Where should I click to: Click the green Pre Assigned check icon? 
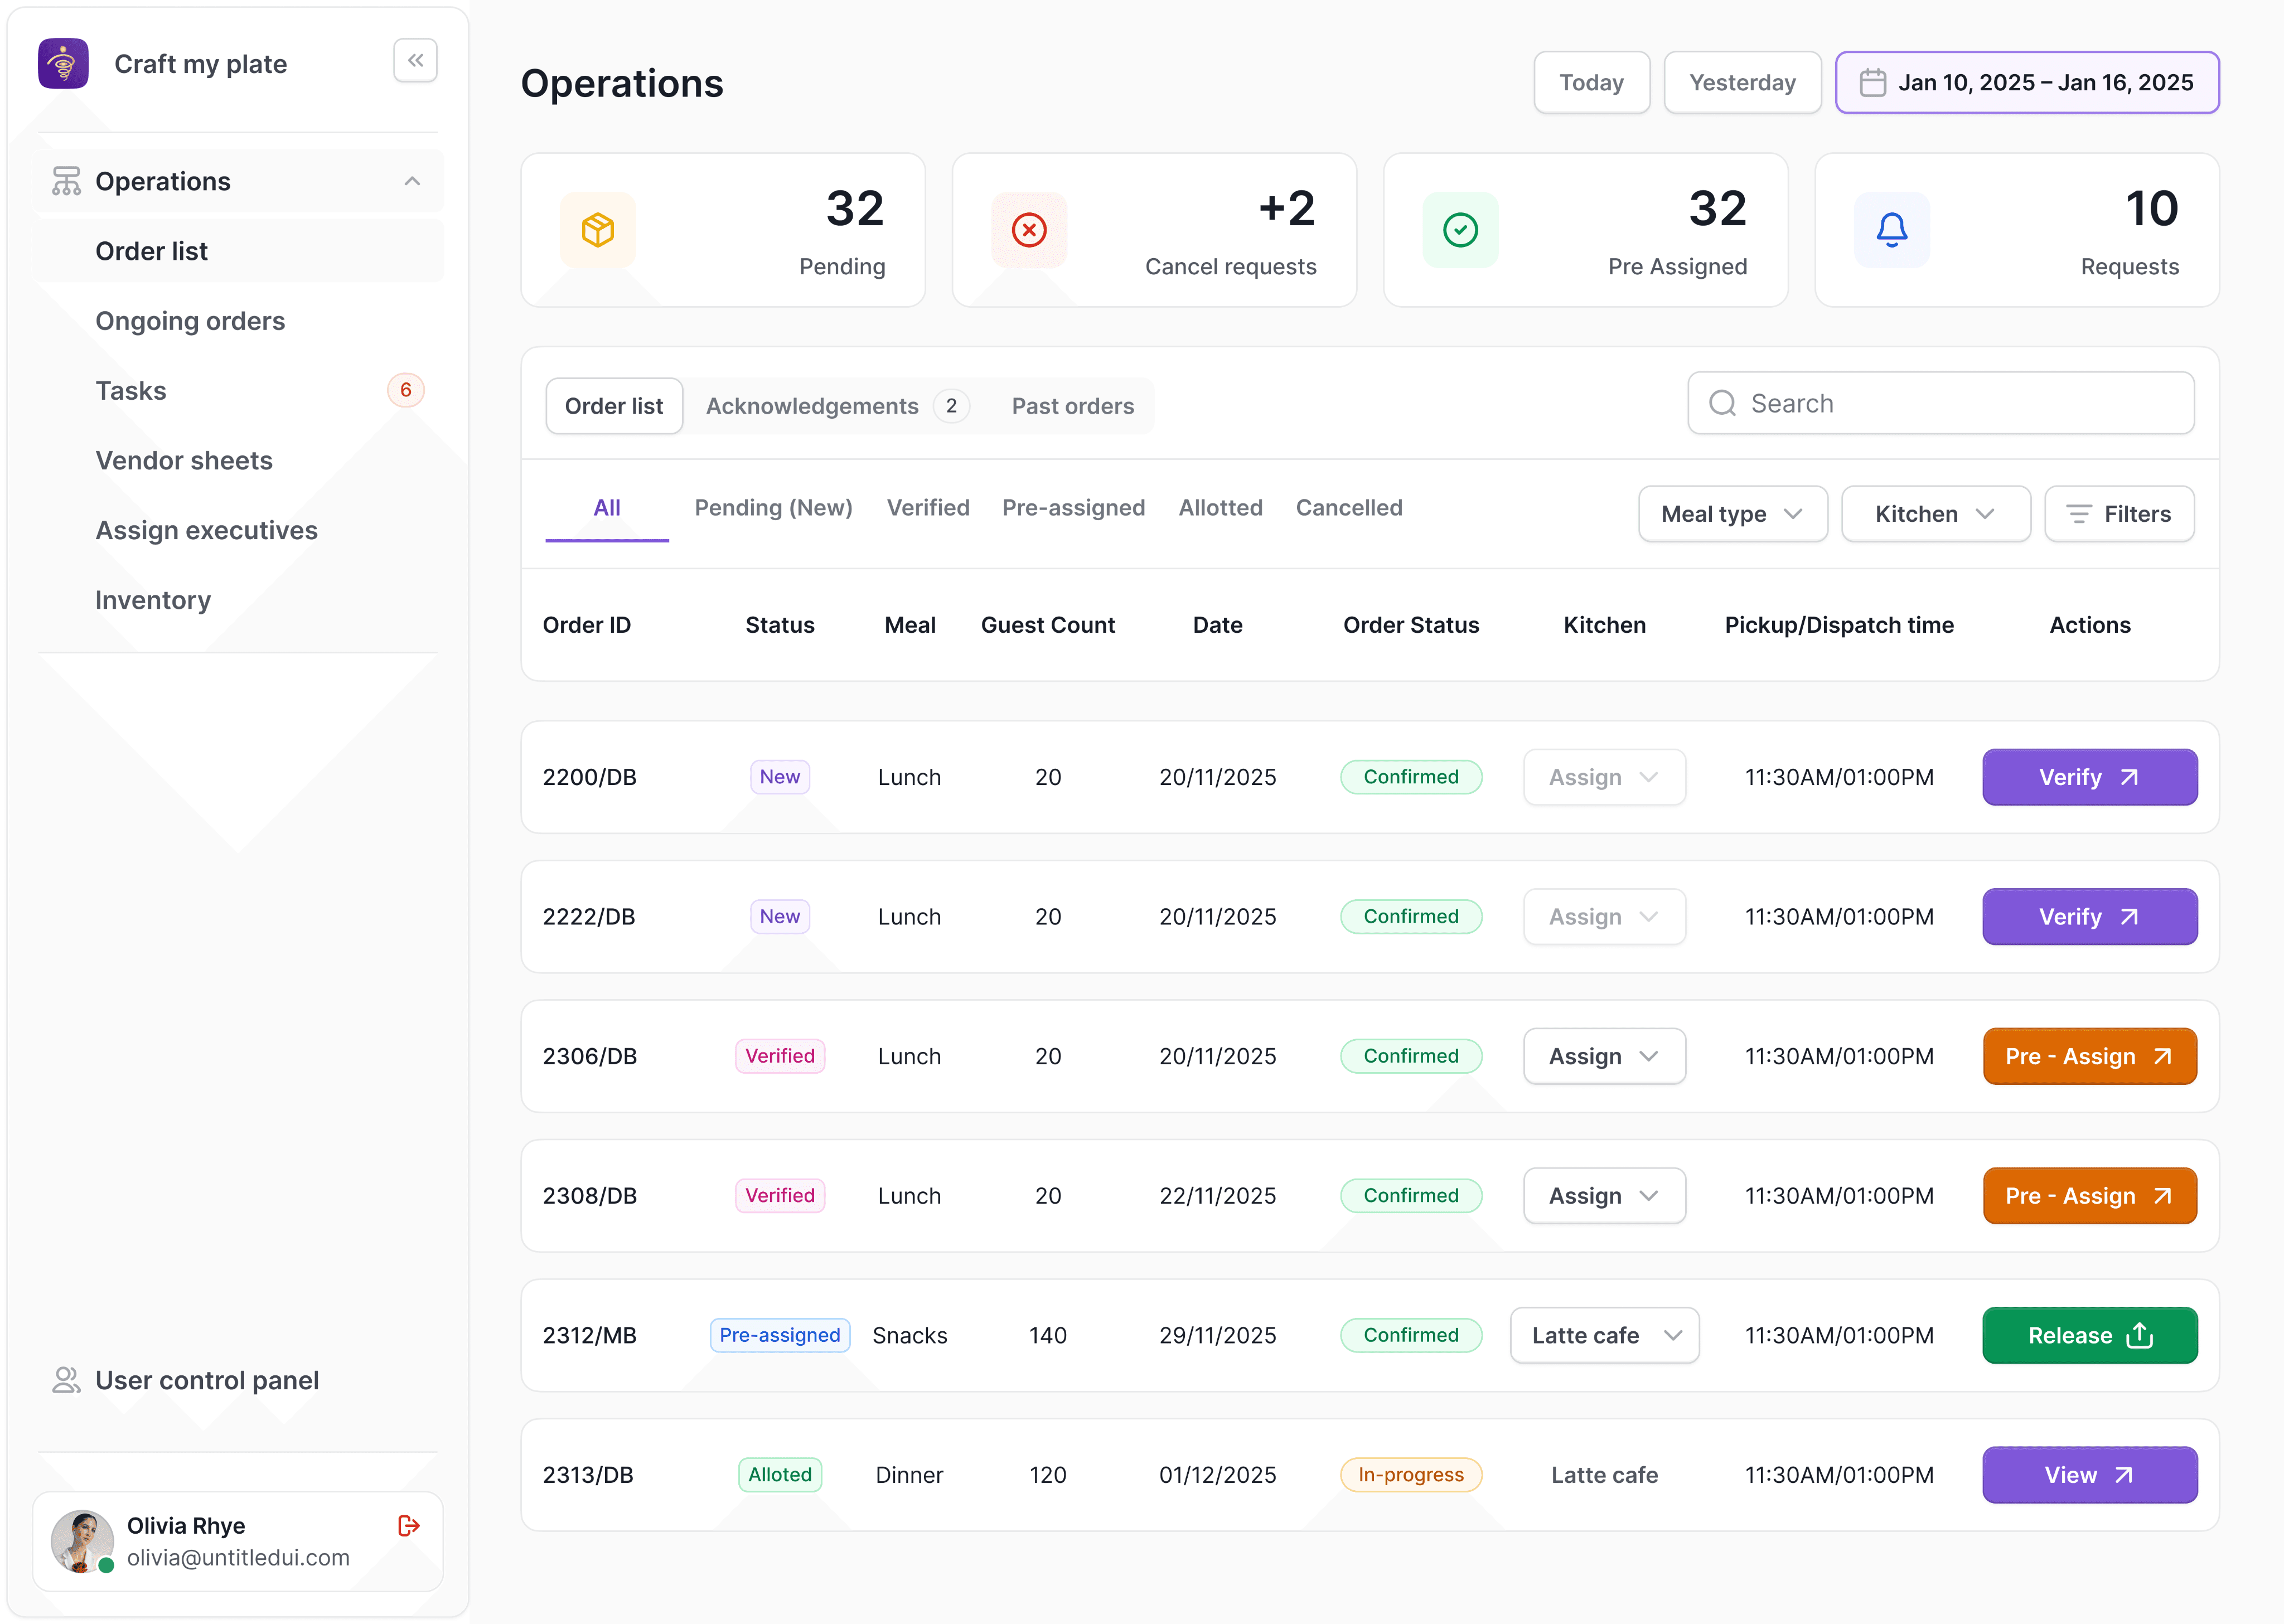tap(1460, 230)
